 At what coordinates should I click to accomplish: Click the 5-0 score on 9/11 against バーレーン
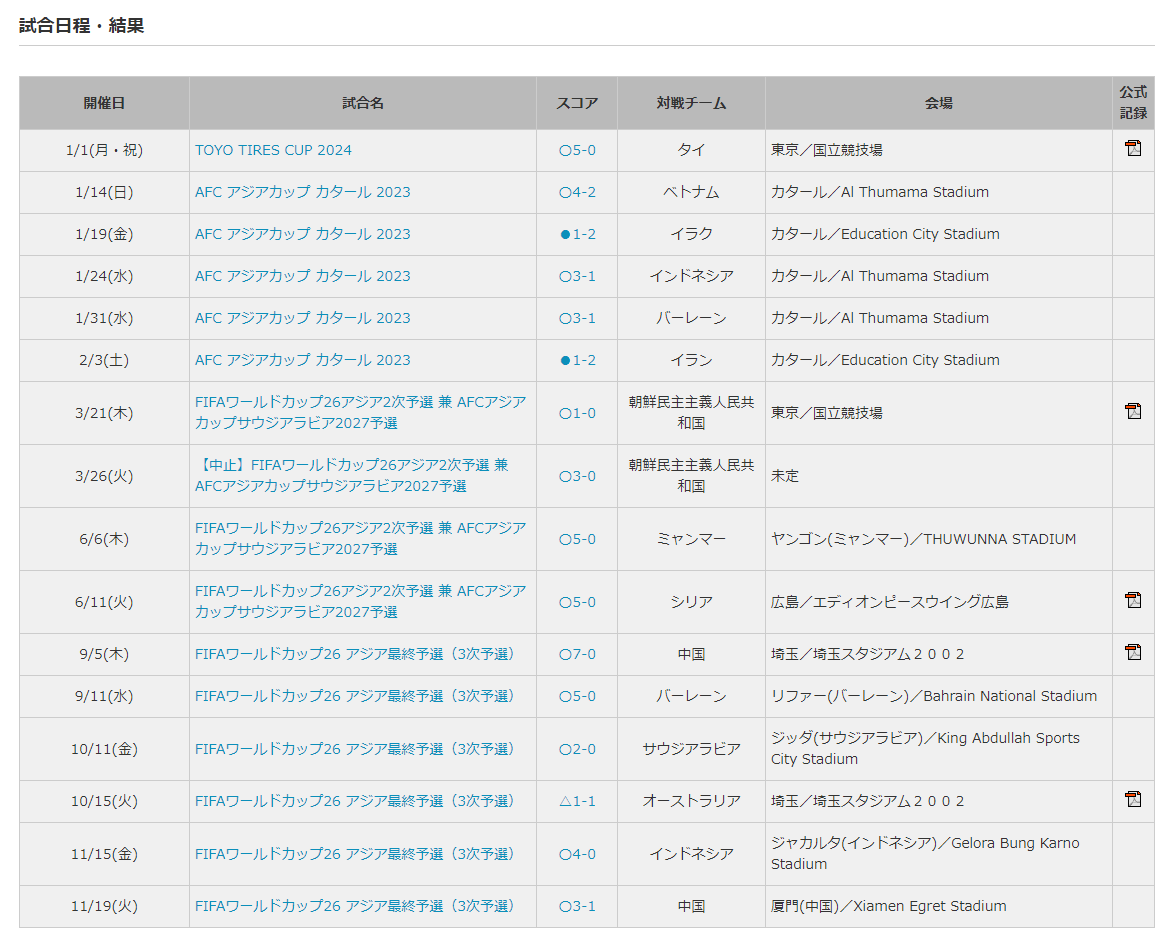pos(577,696)
